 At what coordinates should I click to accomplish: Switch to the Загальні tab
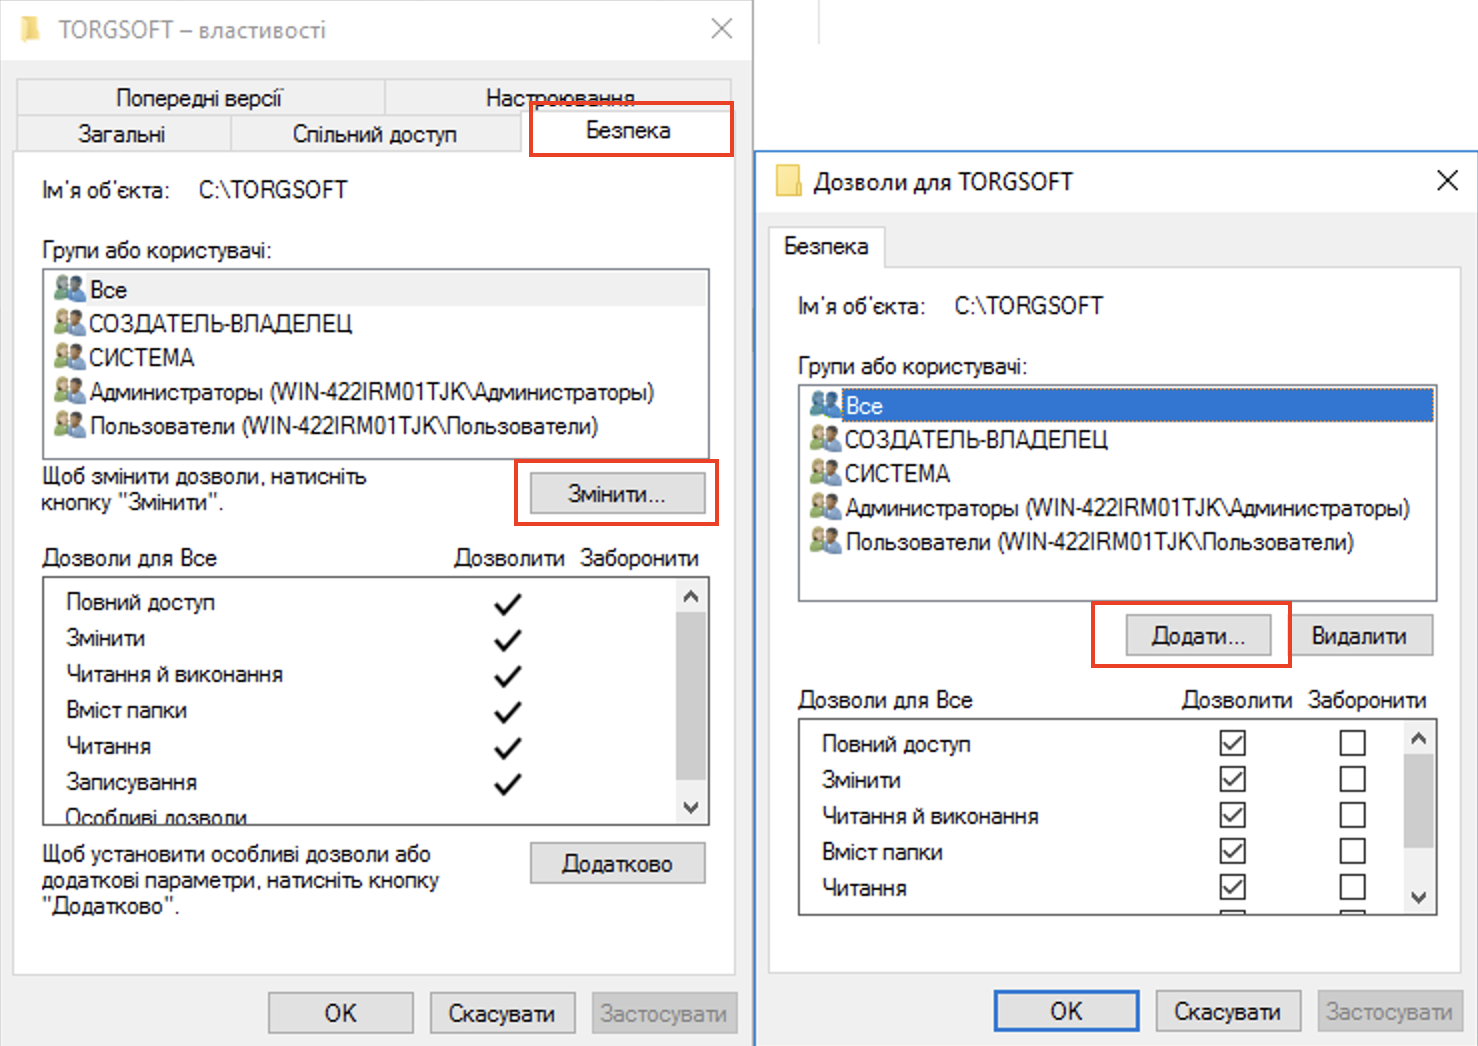click(122, 134)
